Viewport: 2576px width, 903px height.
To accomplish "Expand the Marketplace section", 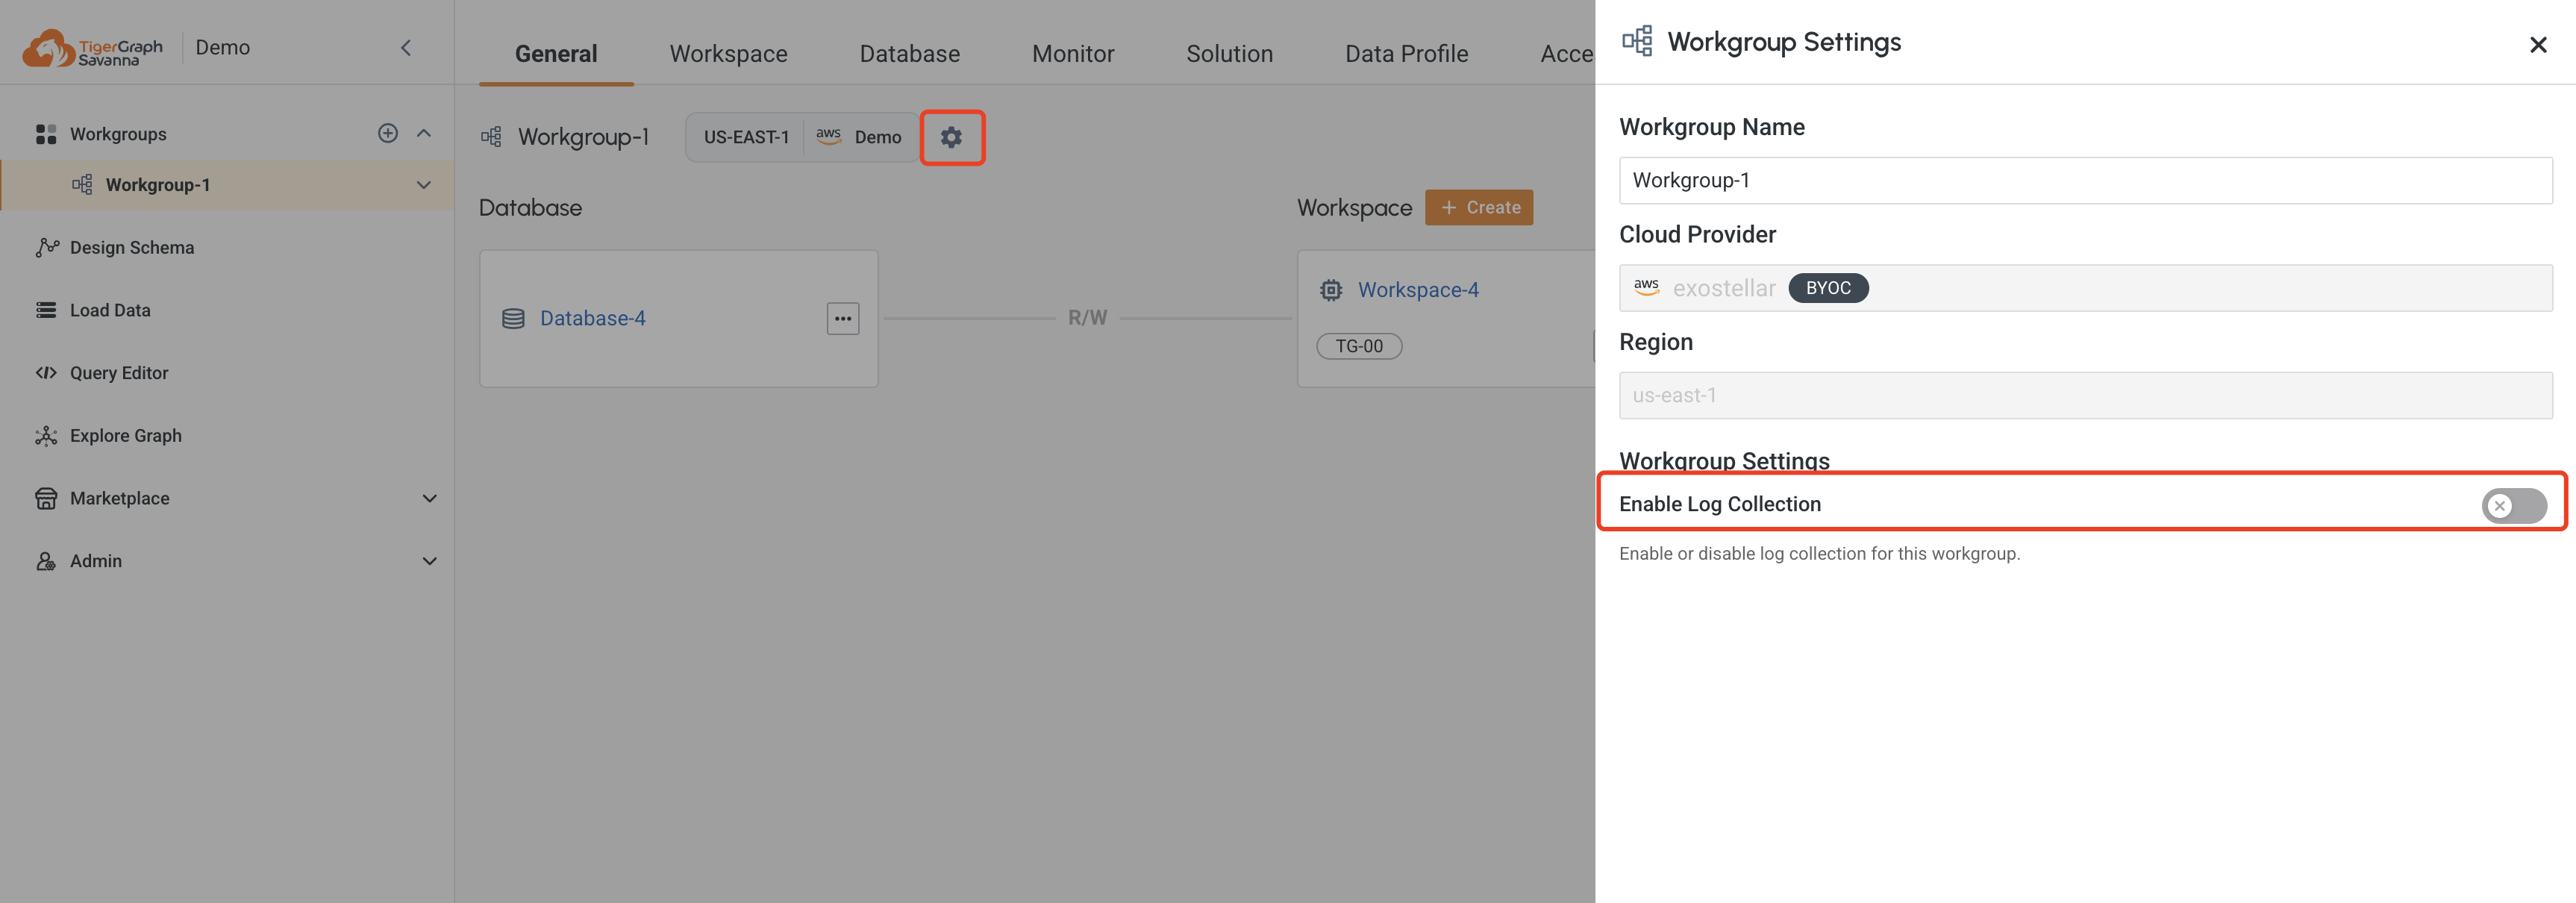I will pos(430,497).
